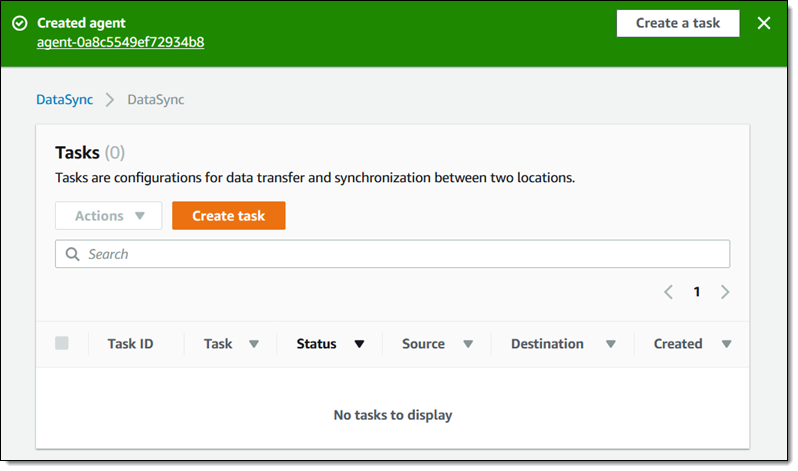Focus the tasks Search field

point(392,254)
